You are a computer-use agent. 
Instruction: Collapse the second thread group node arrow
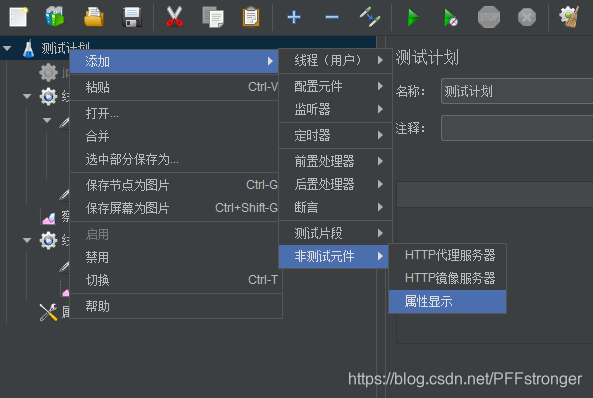[x=27, y=240]
